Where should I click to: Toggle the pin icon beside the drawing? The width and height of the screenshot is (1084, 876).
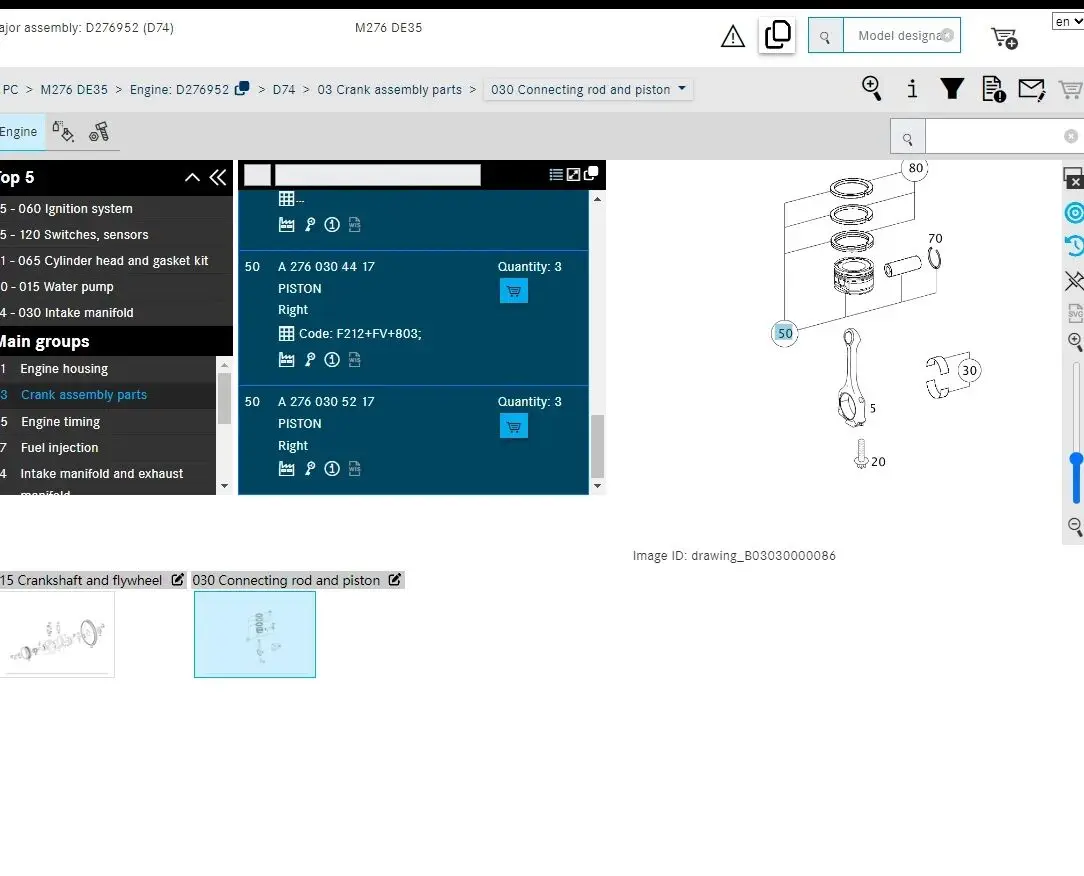[1075, 280]
